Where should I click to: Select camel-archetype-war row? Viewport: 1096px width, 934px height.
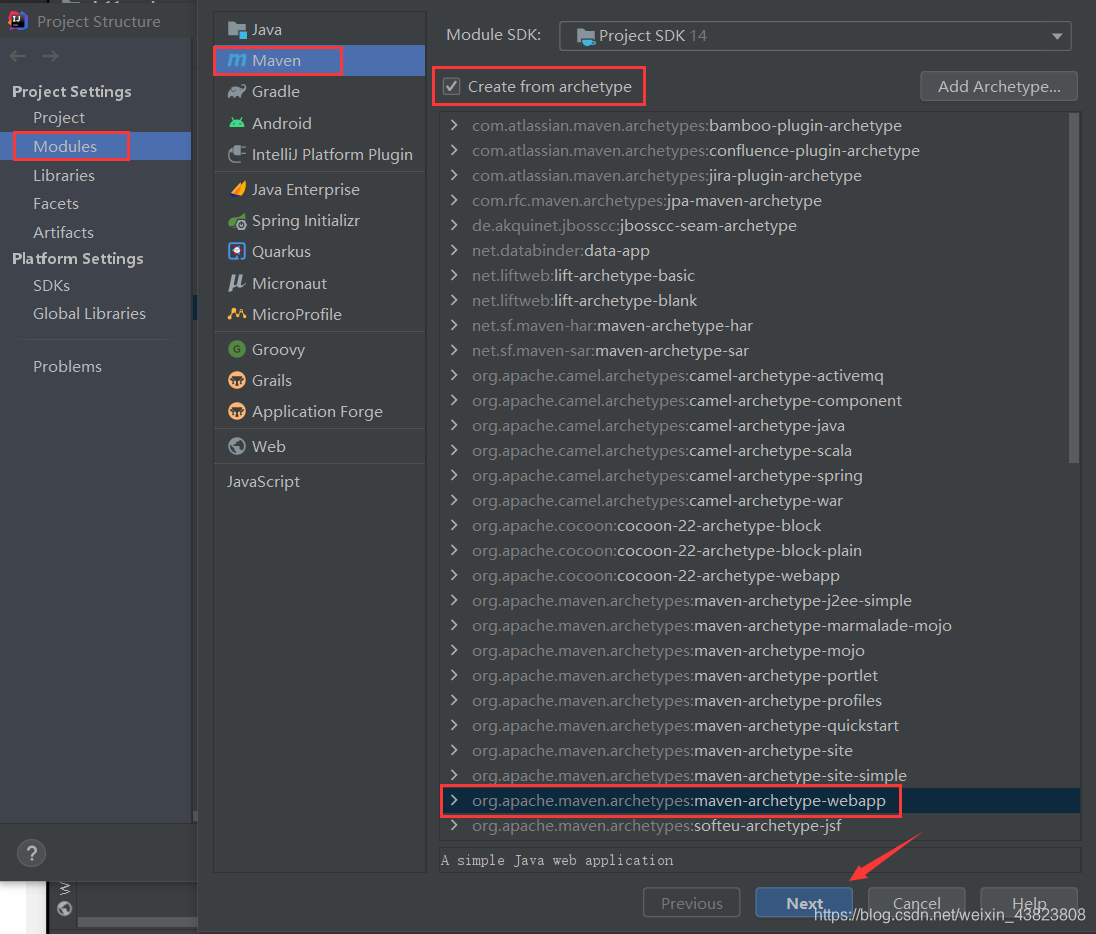coord(760,500)
